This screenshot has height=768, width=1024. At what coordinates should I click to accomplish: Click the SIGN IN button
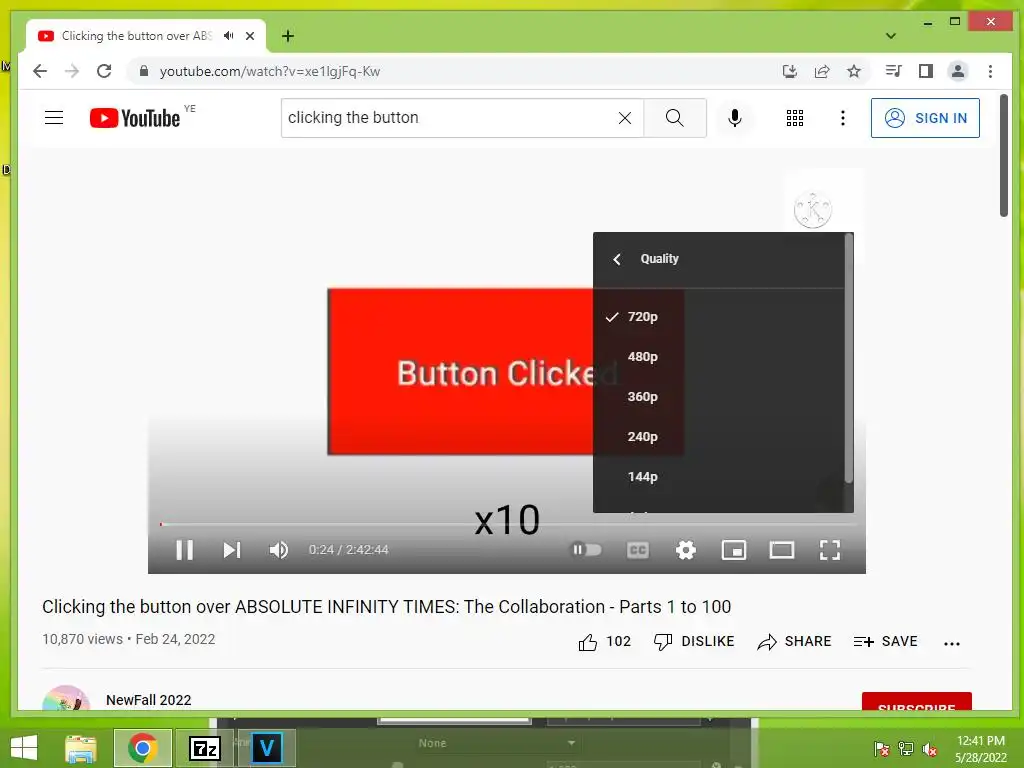(x=925, y=118)
